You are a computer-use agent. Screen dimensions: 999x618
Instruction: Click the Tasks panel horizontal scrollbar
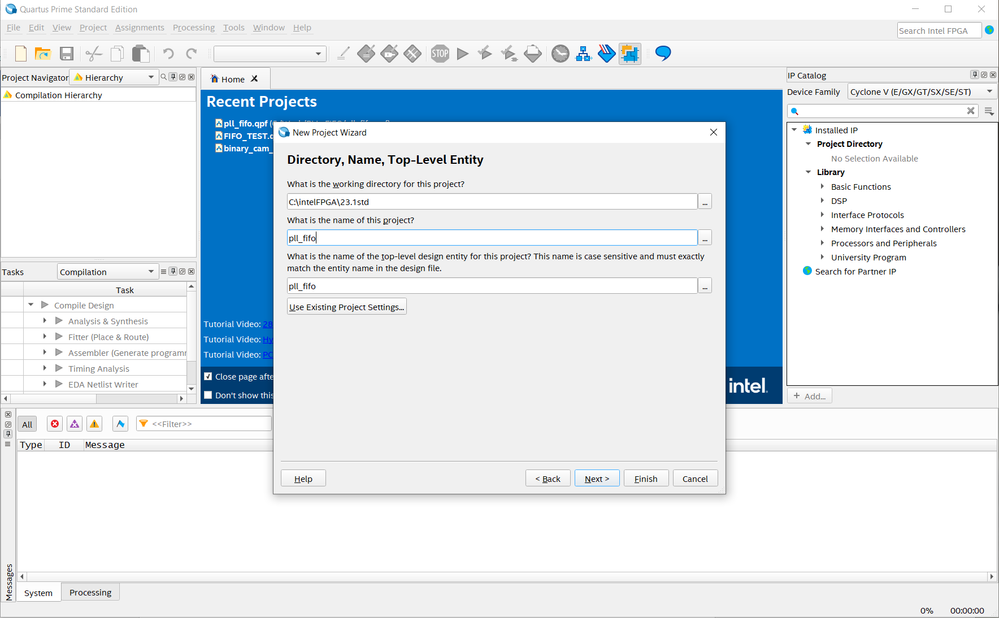pyautogui.click(x=96, y=398)
